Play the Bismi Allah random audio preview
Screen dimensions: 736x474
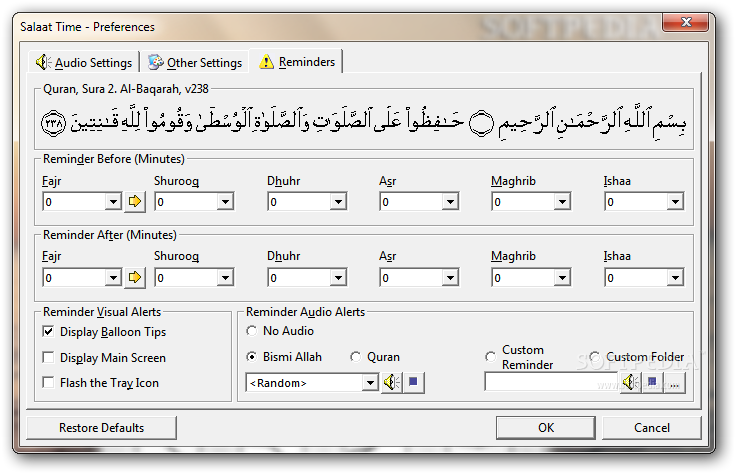391,382
